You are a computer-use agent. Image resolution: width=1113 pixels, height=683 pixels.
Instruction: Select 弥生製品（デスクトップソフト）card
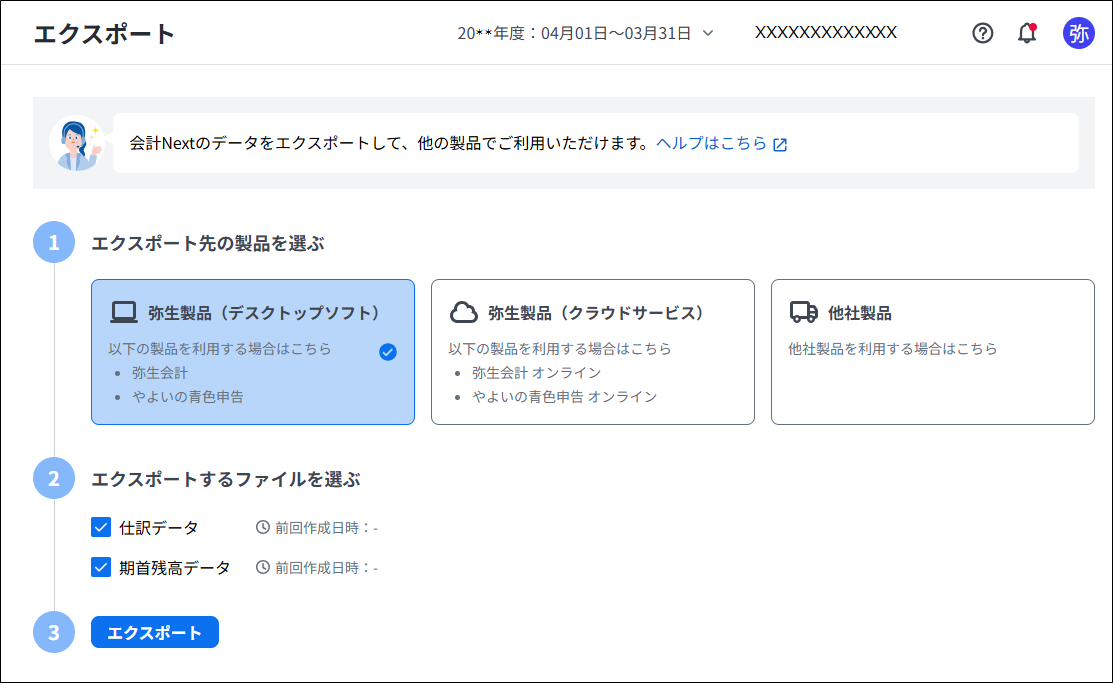253,352
